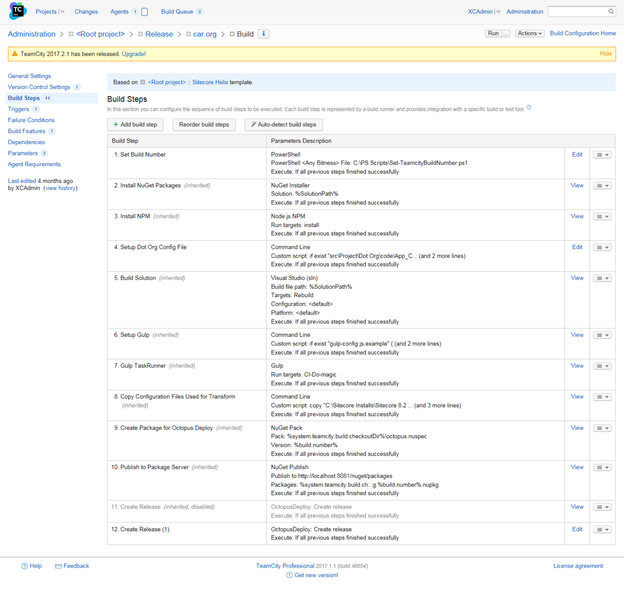Open step menu for Gulp TaskRunner
Viewport: 624px width, 597px height.
coord(602,366)
